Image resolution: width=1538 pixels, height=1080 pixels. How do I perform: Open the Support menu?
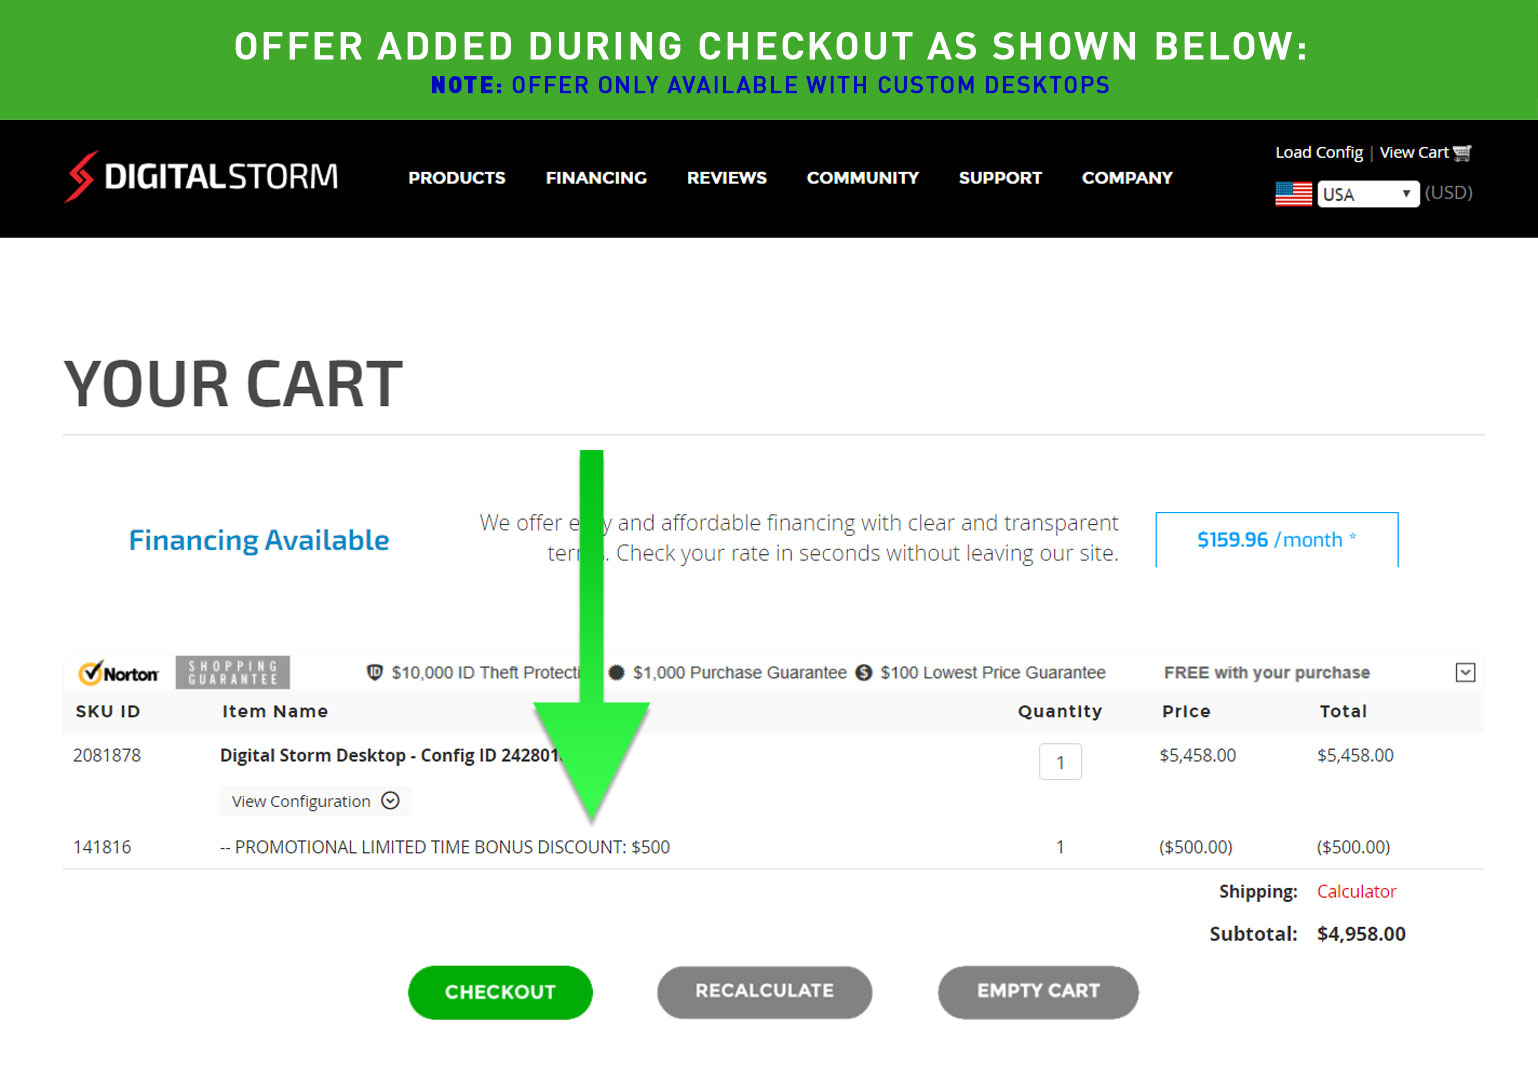[1000, 178]
